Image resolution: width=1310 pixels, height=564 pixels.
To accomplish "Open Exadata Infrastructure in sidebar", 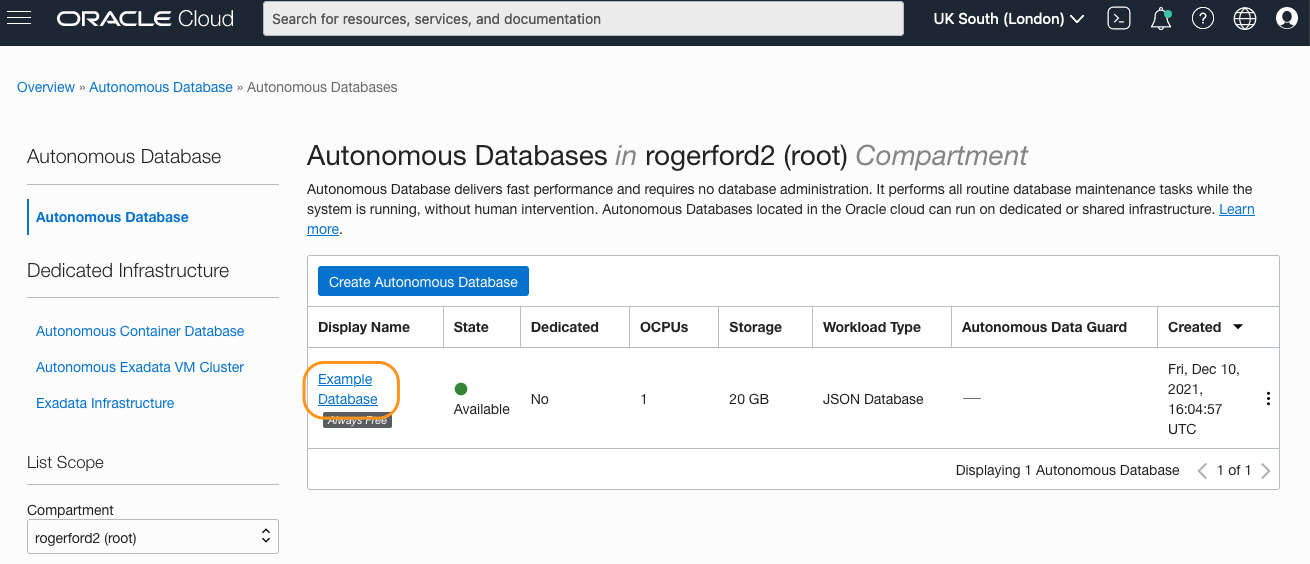I will (x=105, y=403).
